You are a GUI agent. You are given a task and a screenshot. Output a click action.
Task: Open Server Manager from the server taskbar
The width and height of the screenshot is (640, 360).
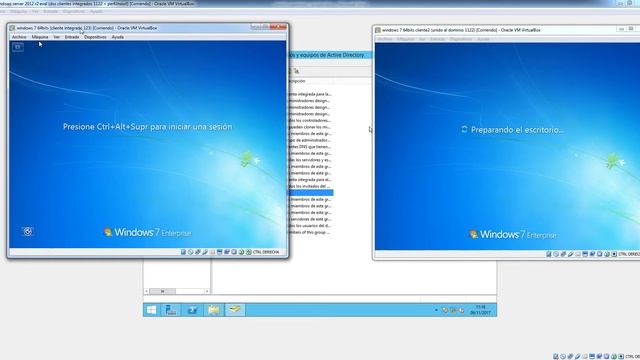click(171, 310)
